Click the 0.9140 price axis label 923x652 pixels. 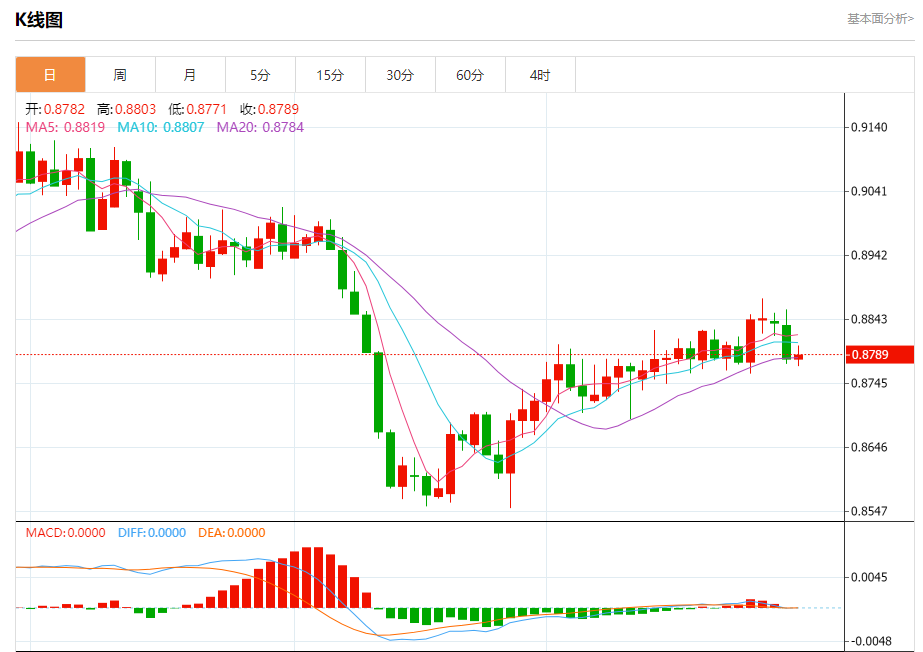(x=869, y=127)
